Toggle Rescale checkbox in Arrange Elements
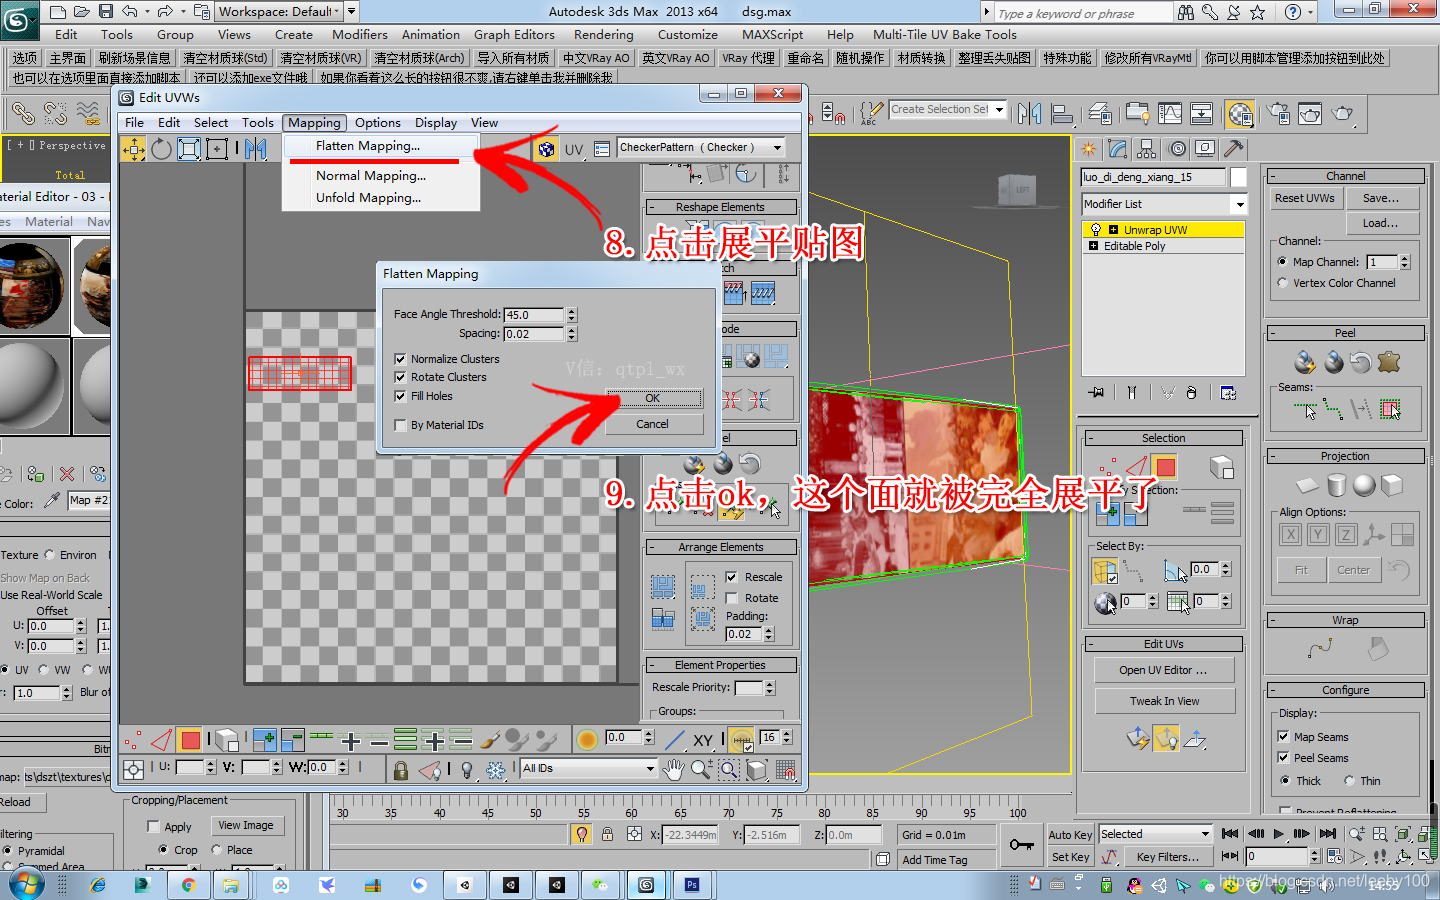1440x900 pixels. click(732, 577)
